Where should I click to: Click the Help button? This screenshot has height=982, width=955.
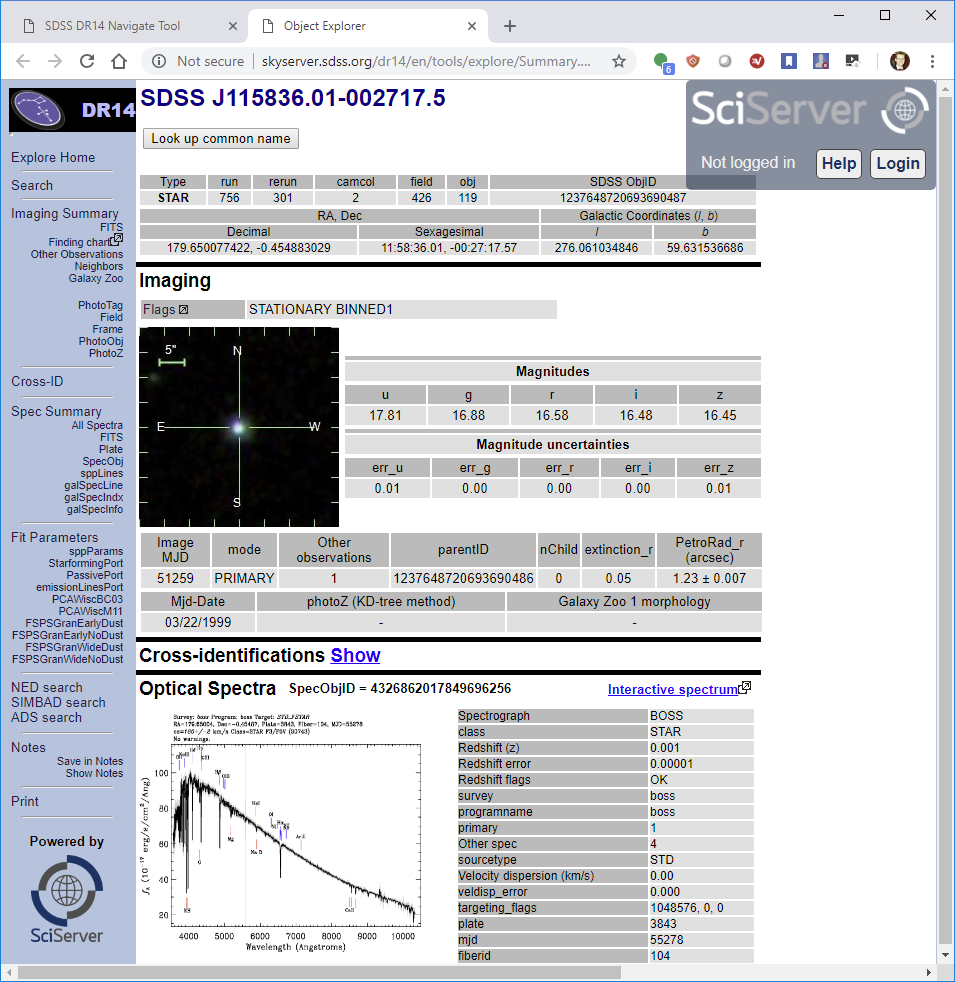839,163
